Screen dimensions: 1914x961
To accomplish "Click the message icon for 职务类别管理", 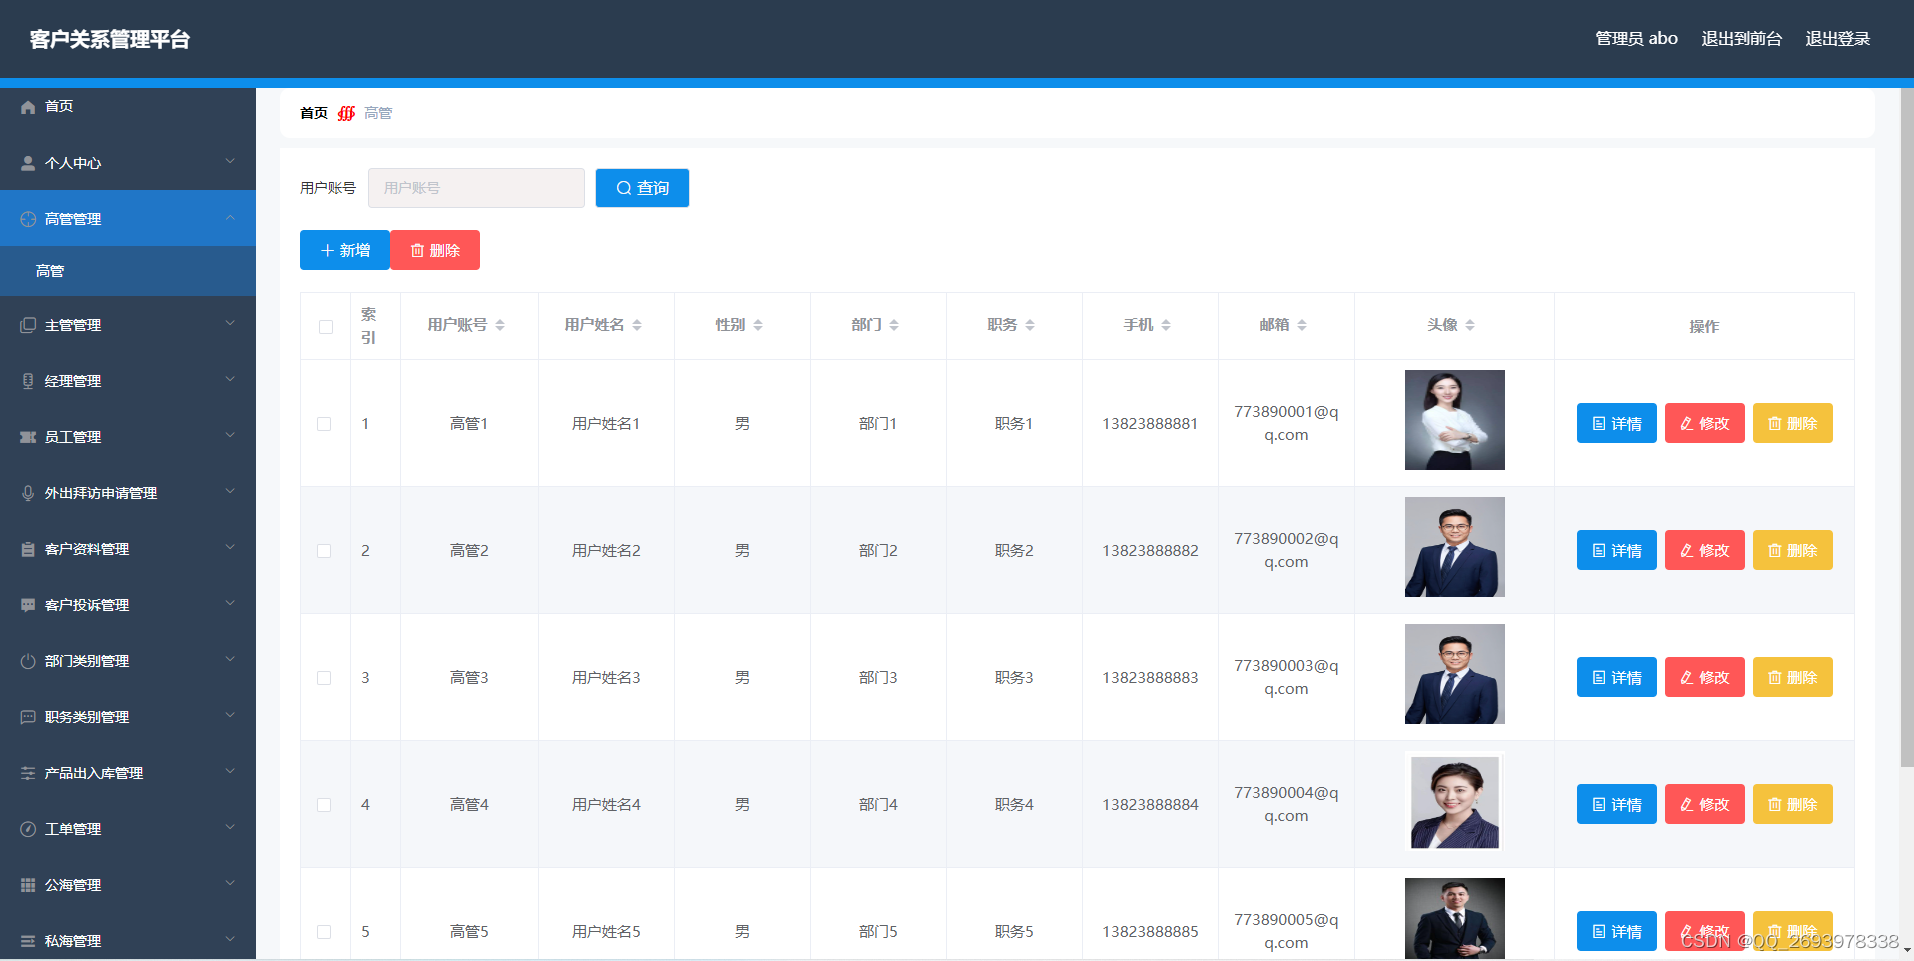I will (x=28, y=717).
